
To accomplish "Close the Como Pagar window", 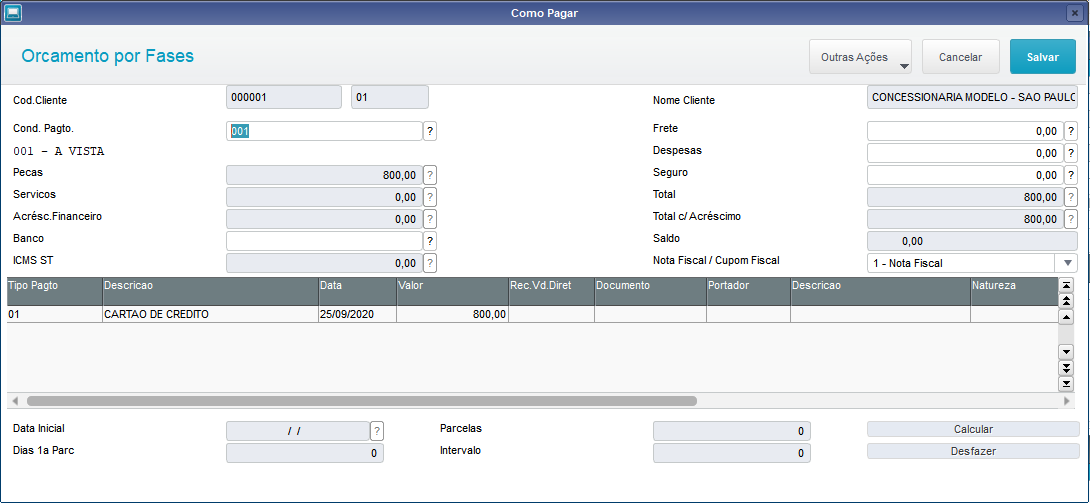I will click(x=1076, y=13).
